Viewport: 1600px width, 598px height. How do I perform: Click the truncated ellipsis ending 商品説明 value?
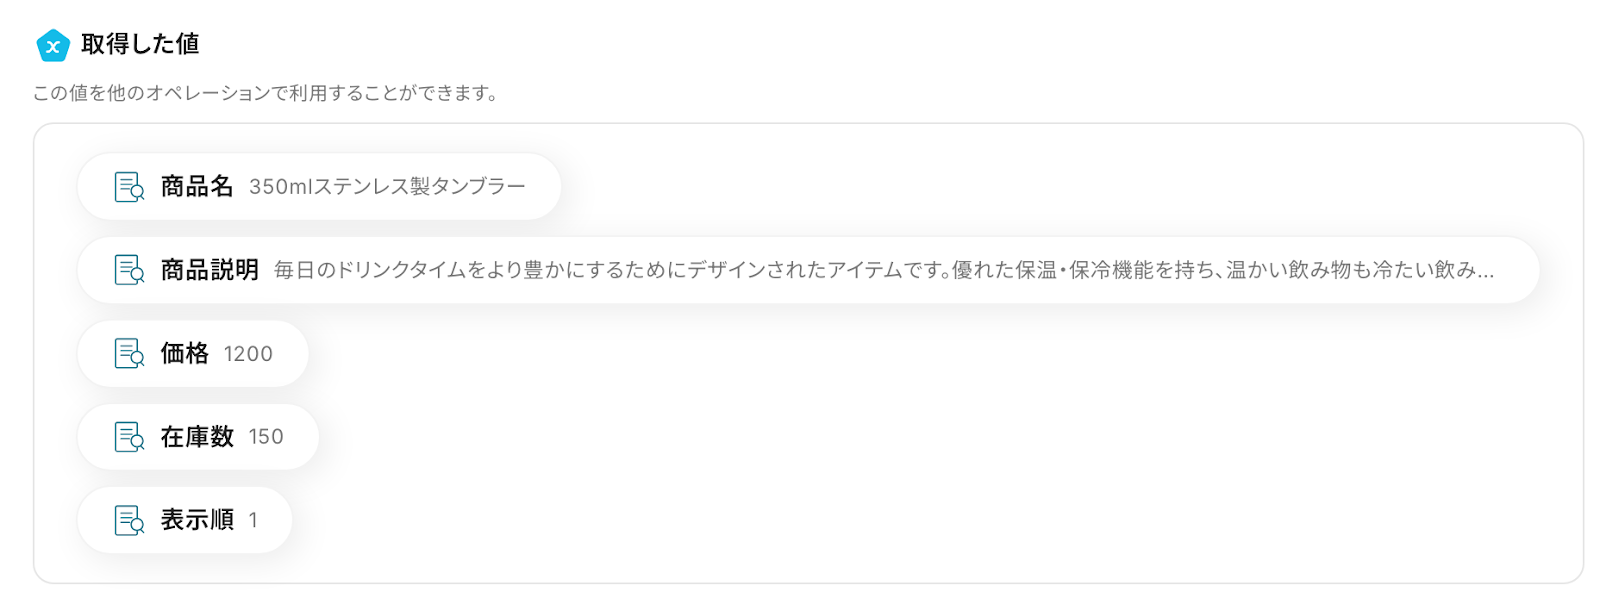tap(1485, 271)
